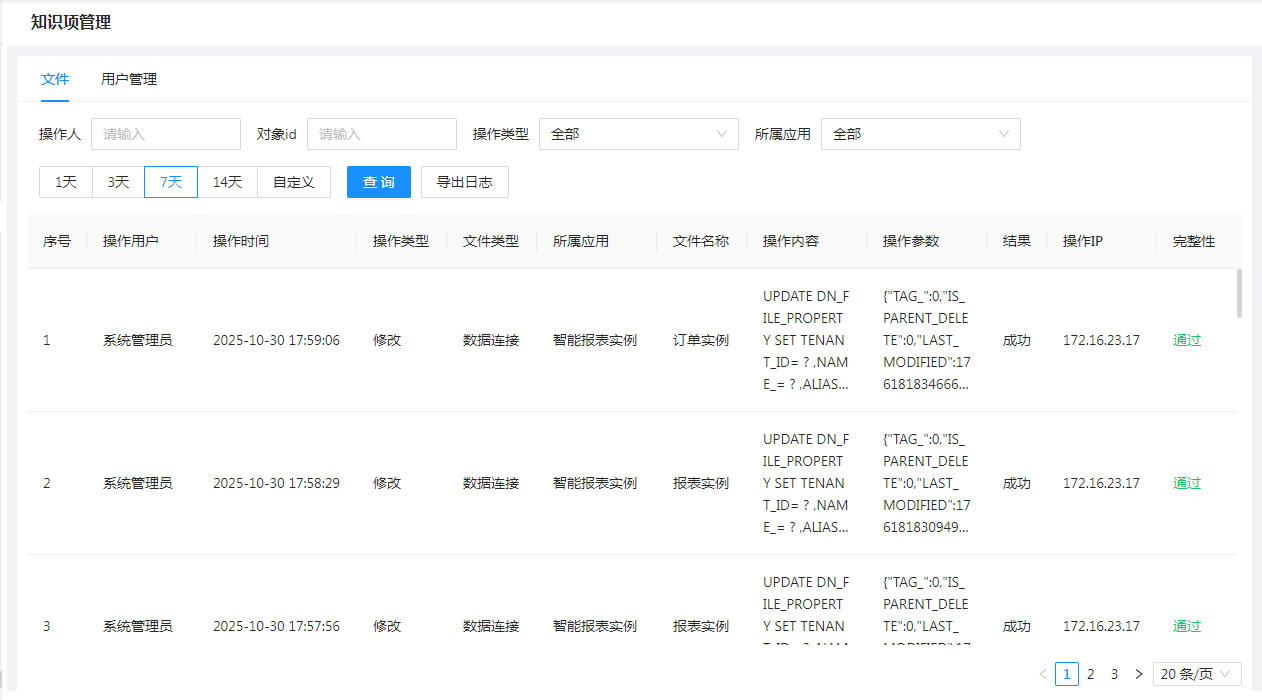This screenshot has width=1262, height=700.
Task: Switch to the 用户管理 tab
Action: coord(129,79)
